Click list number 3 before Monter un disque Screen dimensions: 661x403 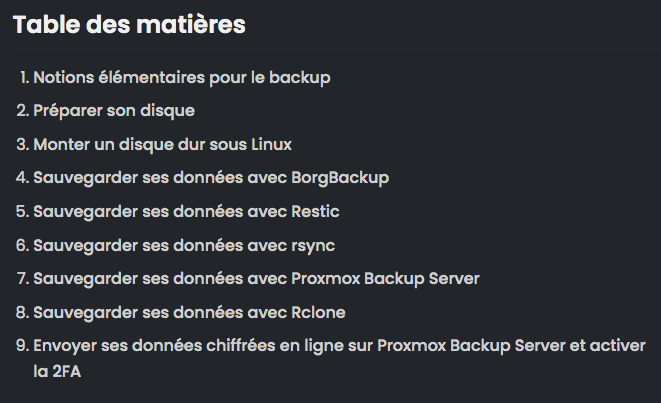point(23,144)
